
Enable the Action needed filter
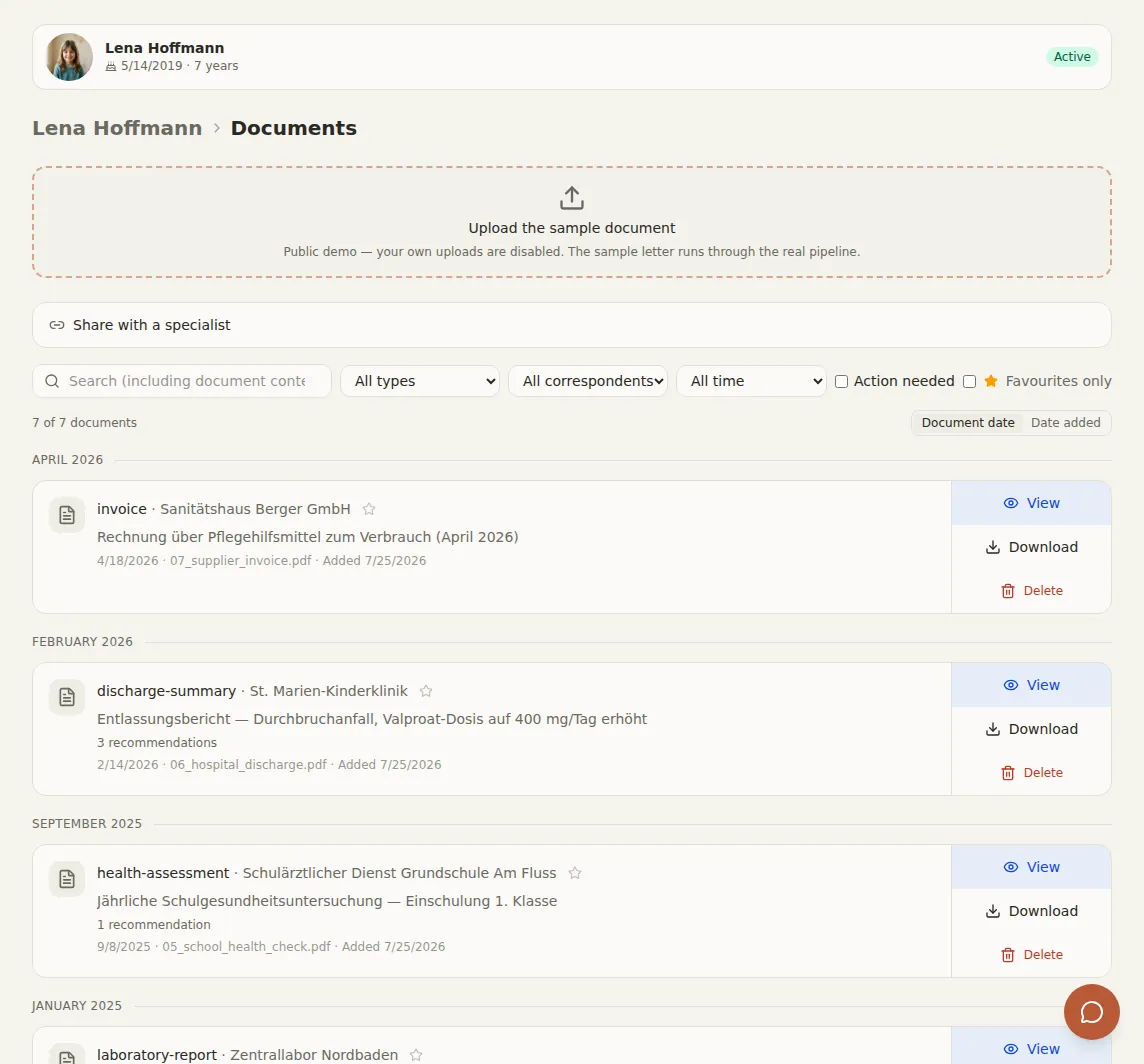tap(841, 381)
